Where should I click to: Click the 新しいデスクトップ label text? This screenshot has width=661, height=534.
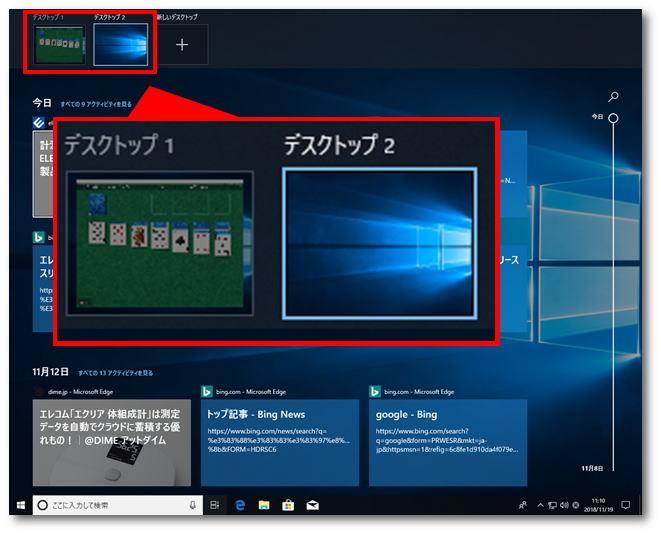[x=177, y=17]
